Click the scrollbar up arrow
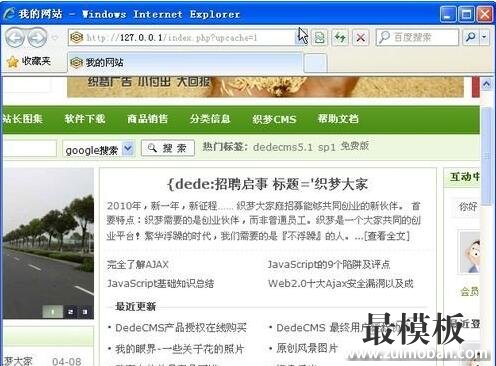496x366 pixels. (x=487, y=84)
